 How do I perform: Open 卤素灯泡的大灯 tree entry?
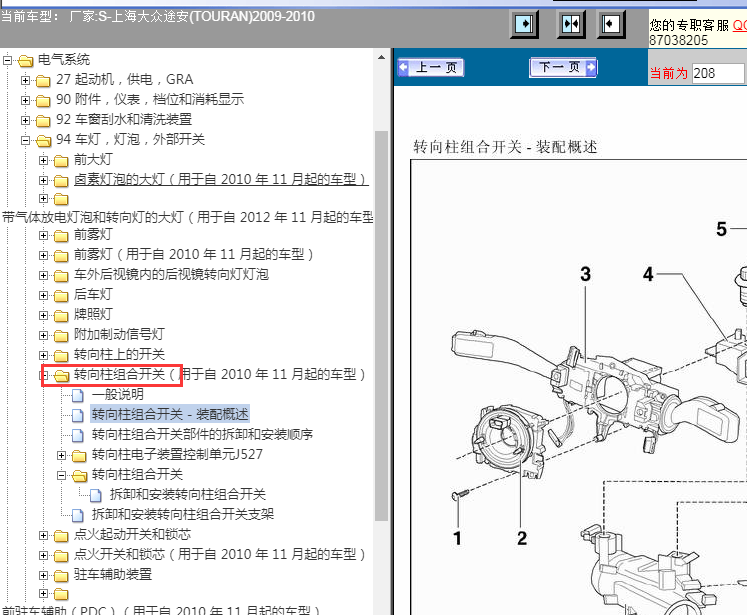click(220, 180)
